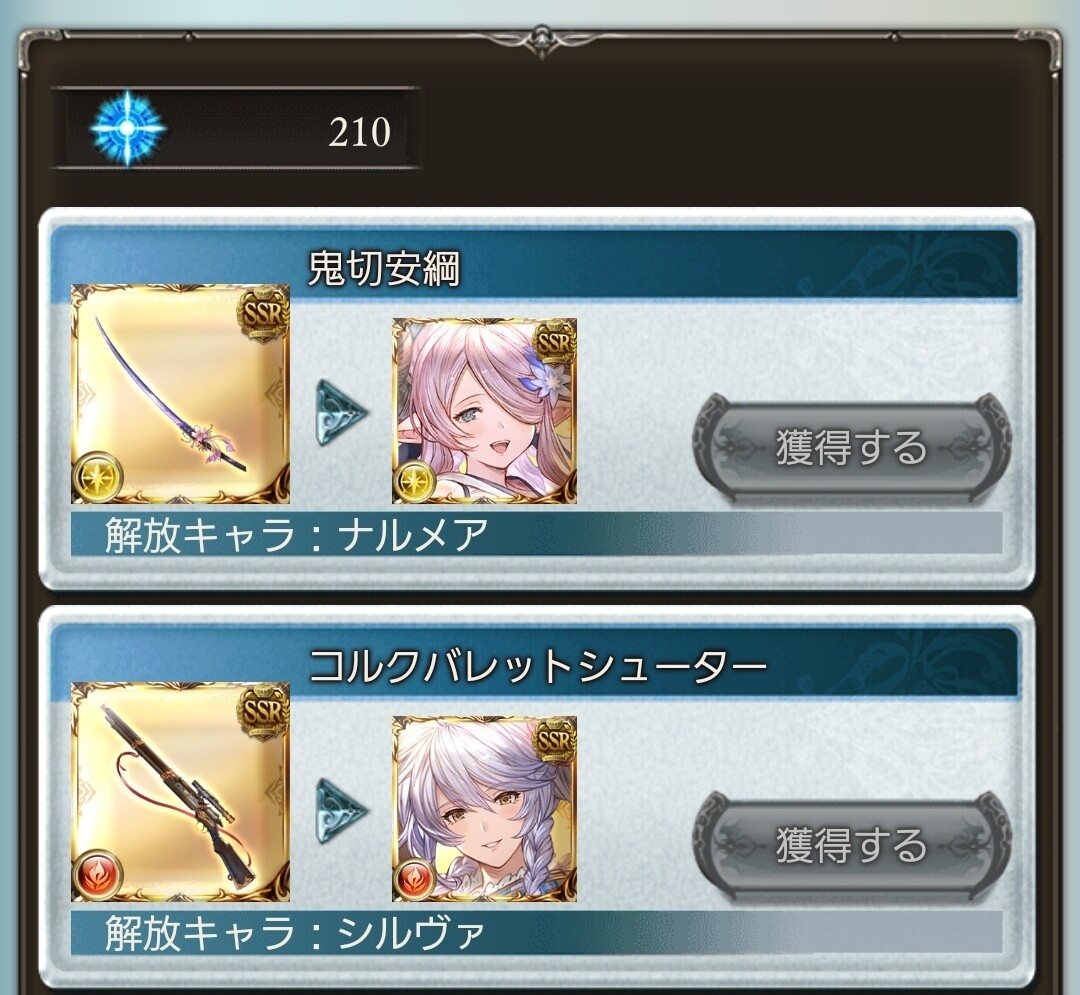
Task: Select the コルクバレットシューター rifle thumbnail
Action: click(x=180, y=792)
